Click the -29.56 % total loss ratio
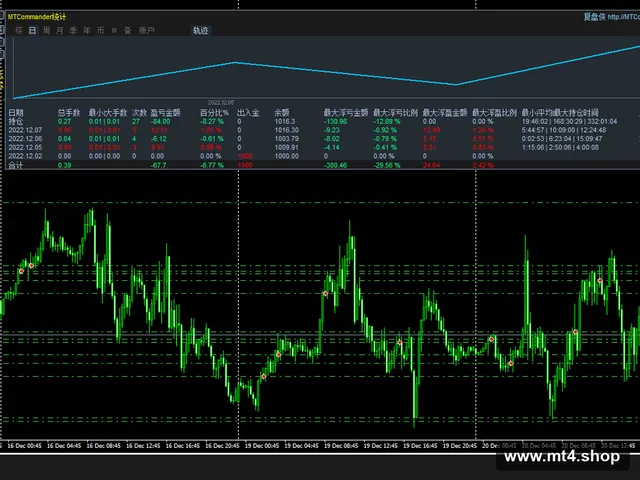Image resolution: width=640 pixels, height=480 pixels. tap(387, 165)
